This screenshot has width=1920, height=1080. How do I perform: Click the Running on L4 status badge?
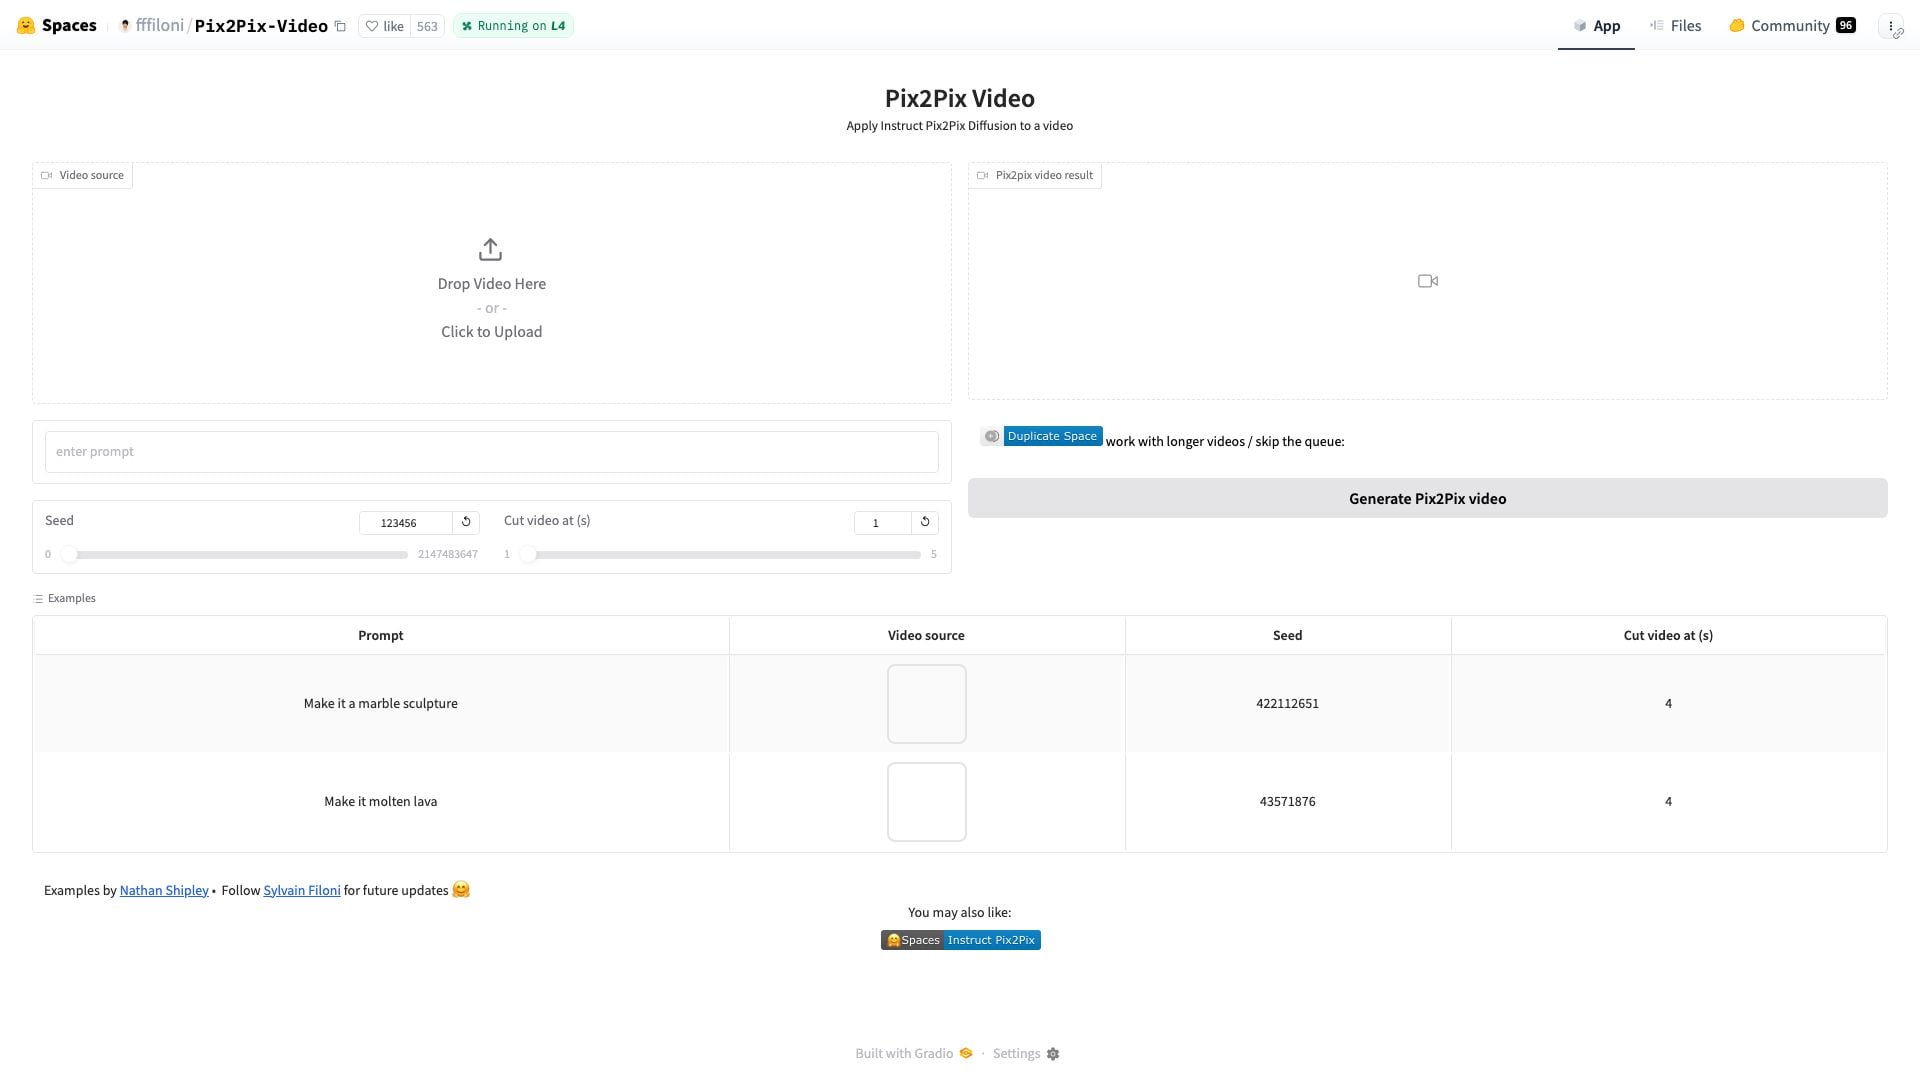[513, 26]
